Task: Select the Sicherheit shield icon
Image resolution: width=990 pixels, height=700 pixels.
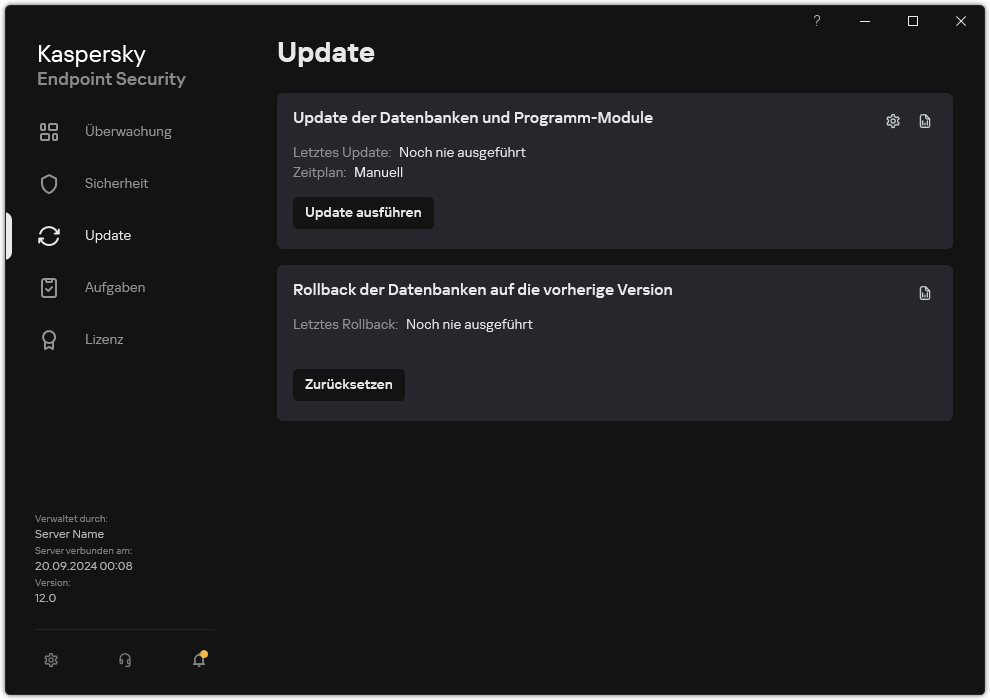Action: [48, 183]
